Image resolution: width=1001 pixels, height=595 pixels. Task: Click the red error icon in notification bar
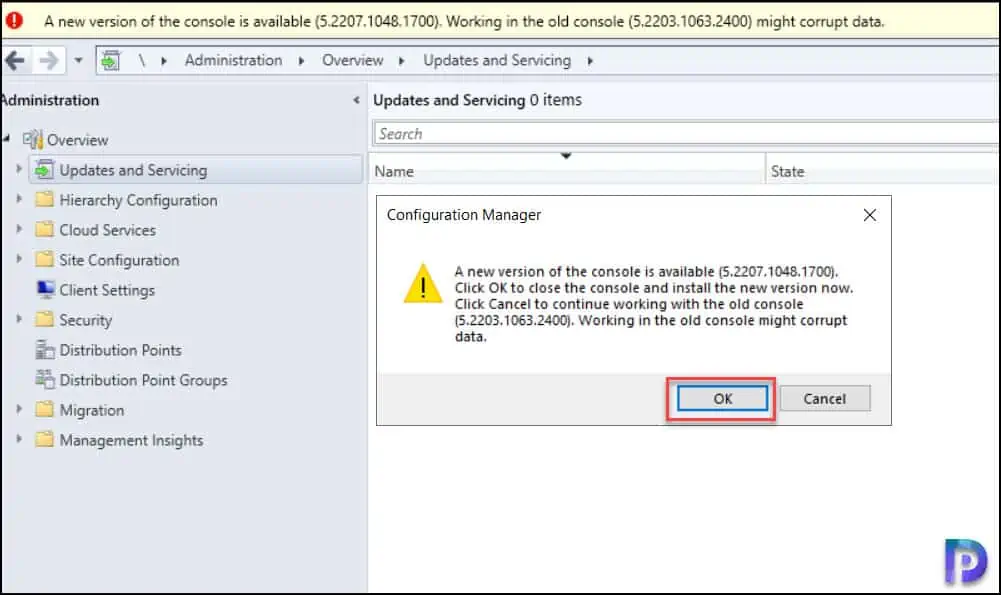tap(13, 20)
